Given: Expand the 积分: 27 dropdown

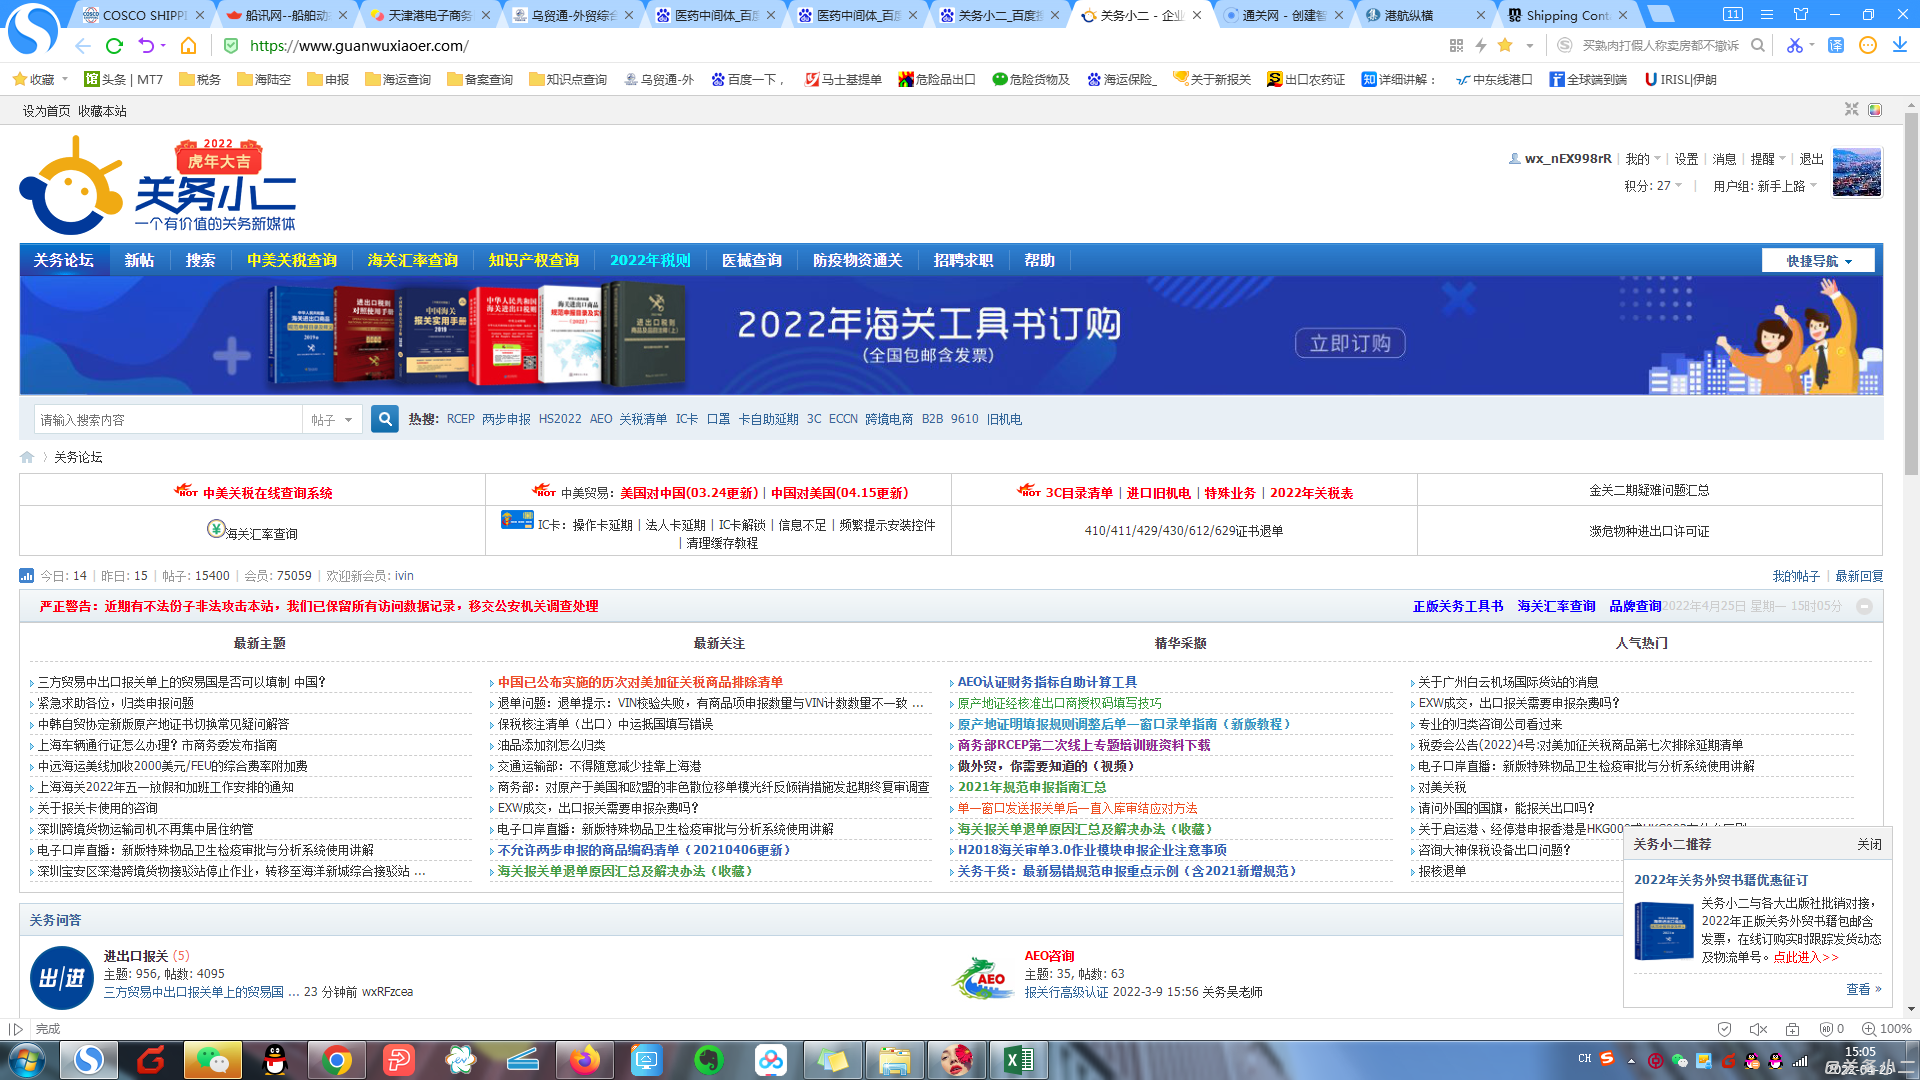Looking at the screenshot, I should pyautogui.click(x=1653, y=186).
